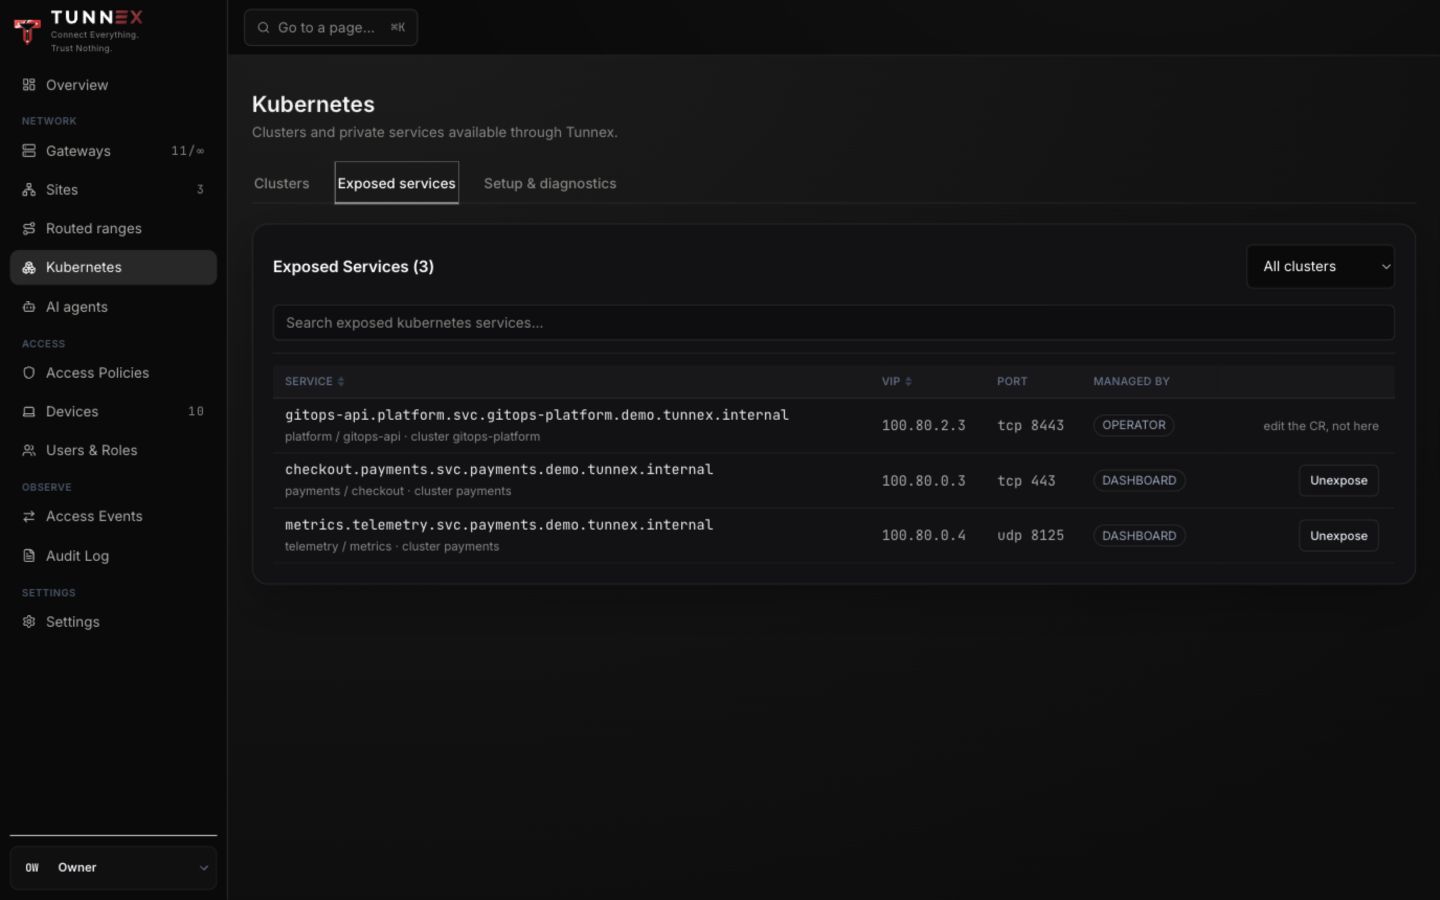
Task: Open Audit Log from the sidebar
Action: point(113,556)
